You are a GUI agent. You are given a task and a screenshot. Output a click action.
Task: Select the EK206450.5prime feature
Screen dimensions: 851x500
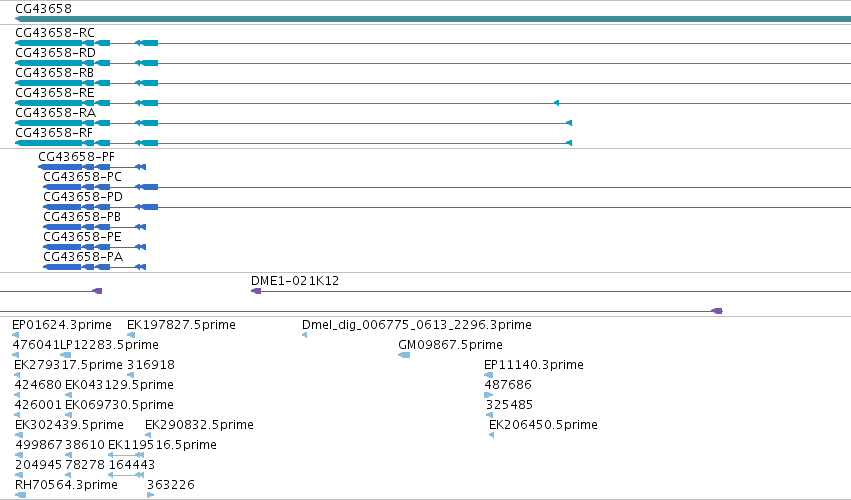click(x=543, y=425)
